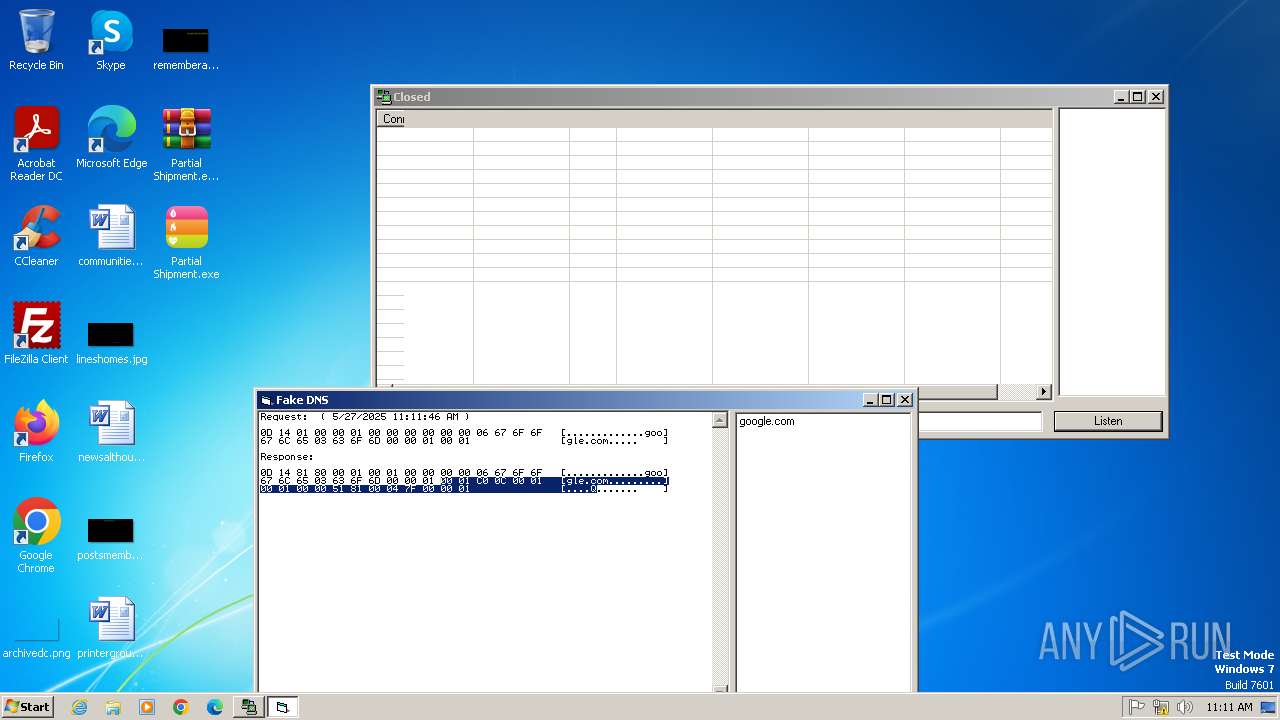Launch Firefox from the desktop
The image size is (1280, 720).
36,432
